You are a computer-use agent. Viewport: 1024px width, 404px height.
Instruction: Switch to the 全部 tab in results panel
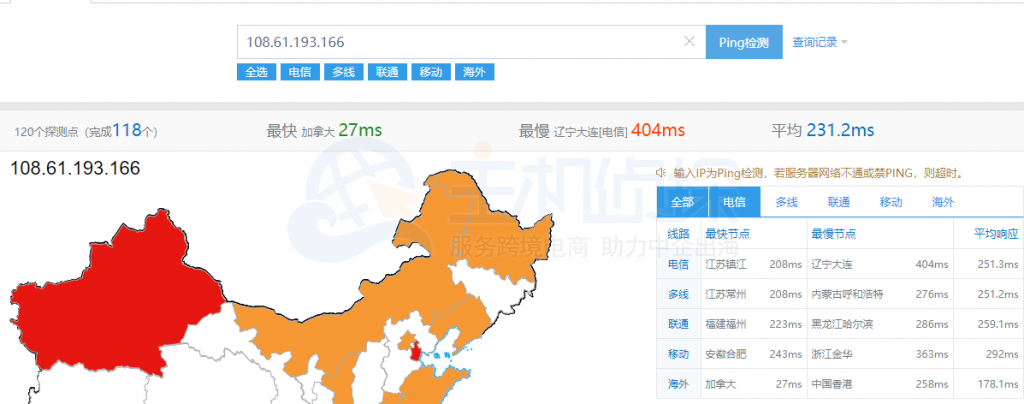[x=683, y=202]
